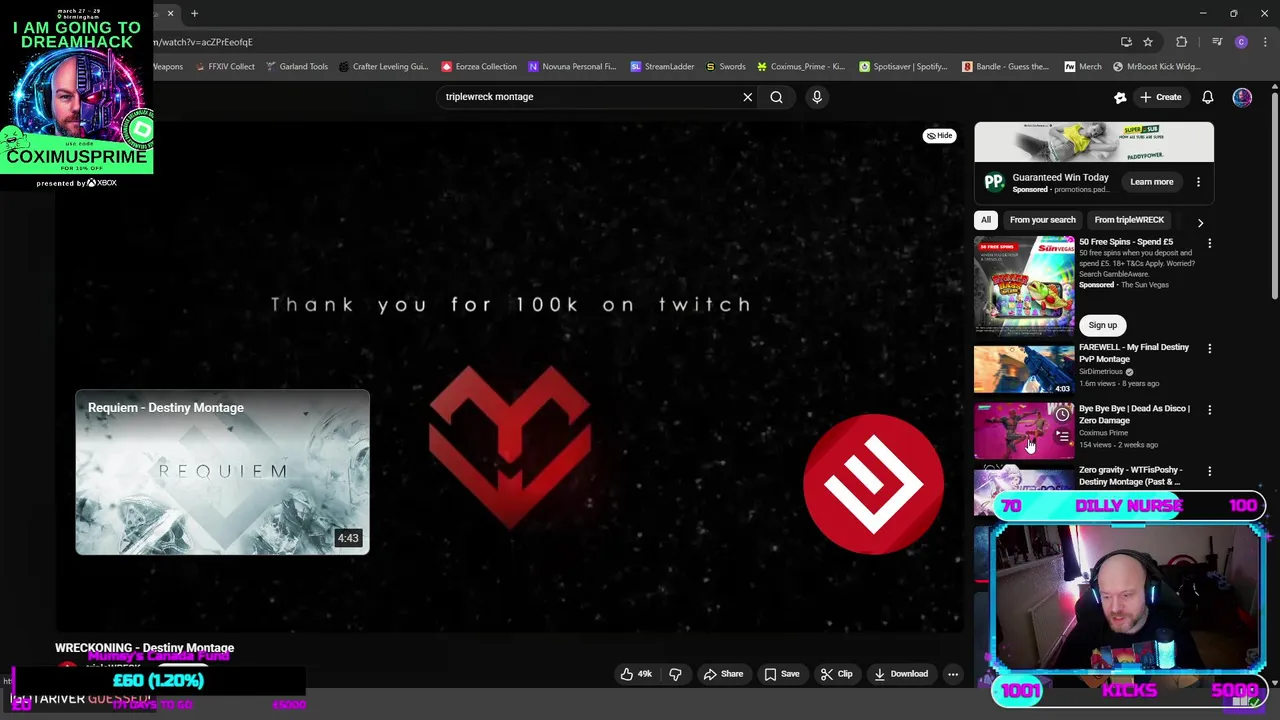
Task: Select the All filter chip
Action: tap(985, 220)
